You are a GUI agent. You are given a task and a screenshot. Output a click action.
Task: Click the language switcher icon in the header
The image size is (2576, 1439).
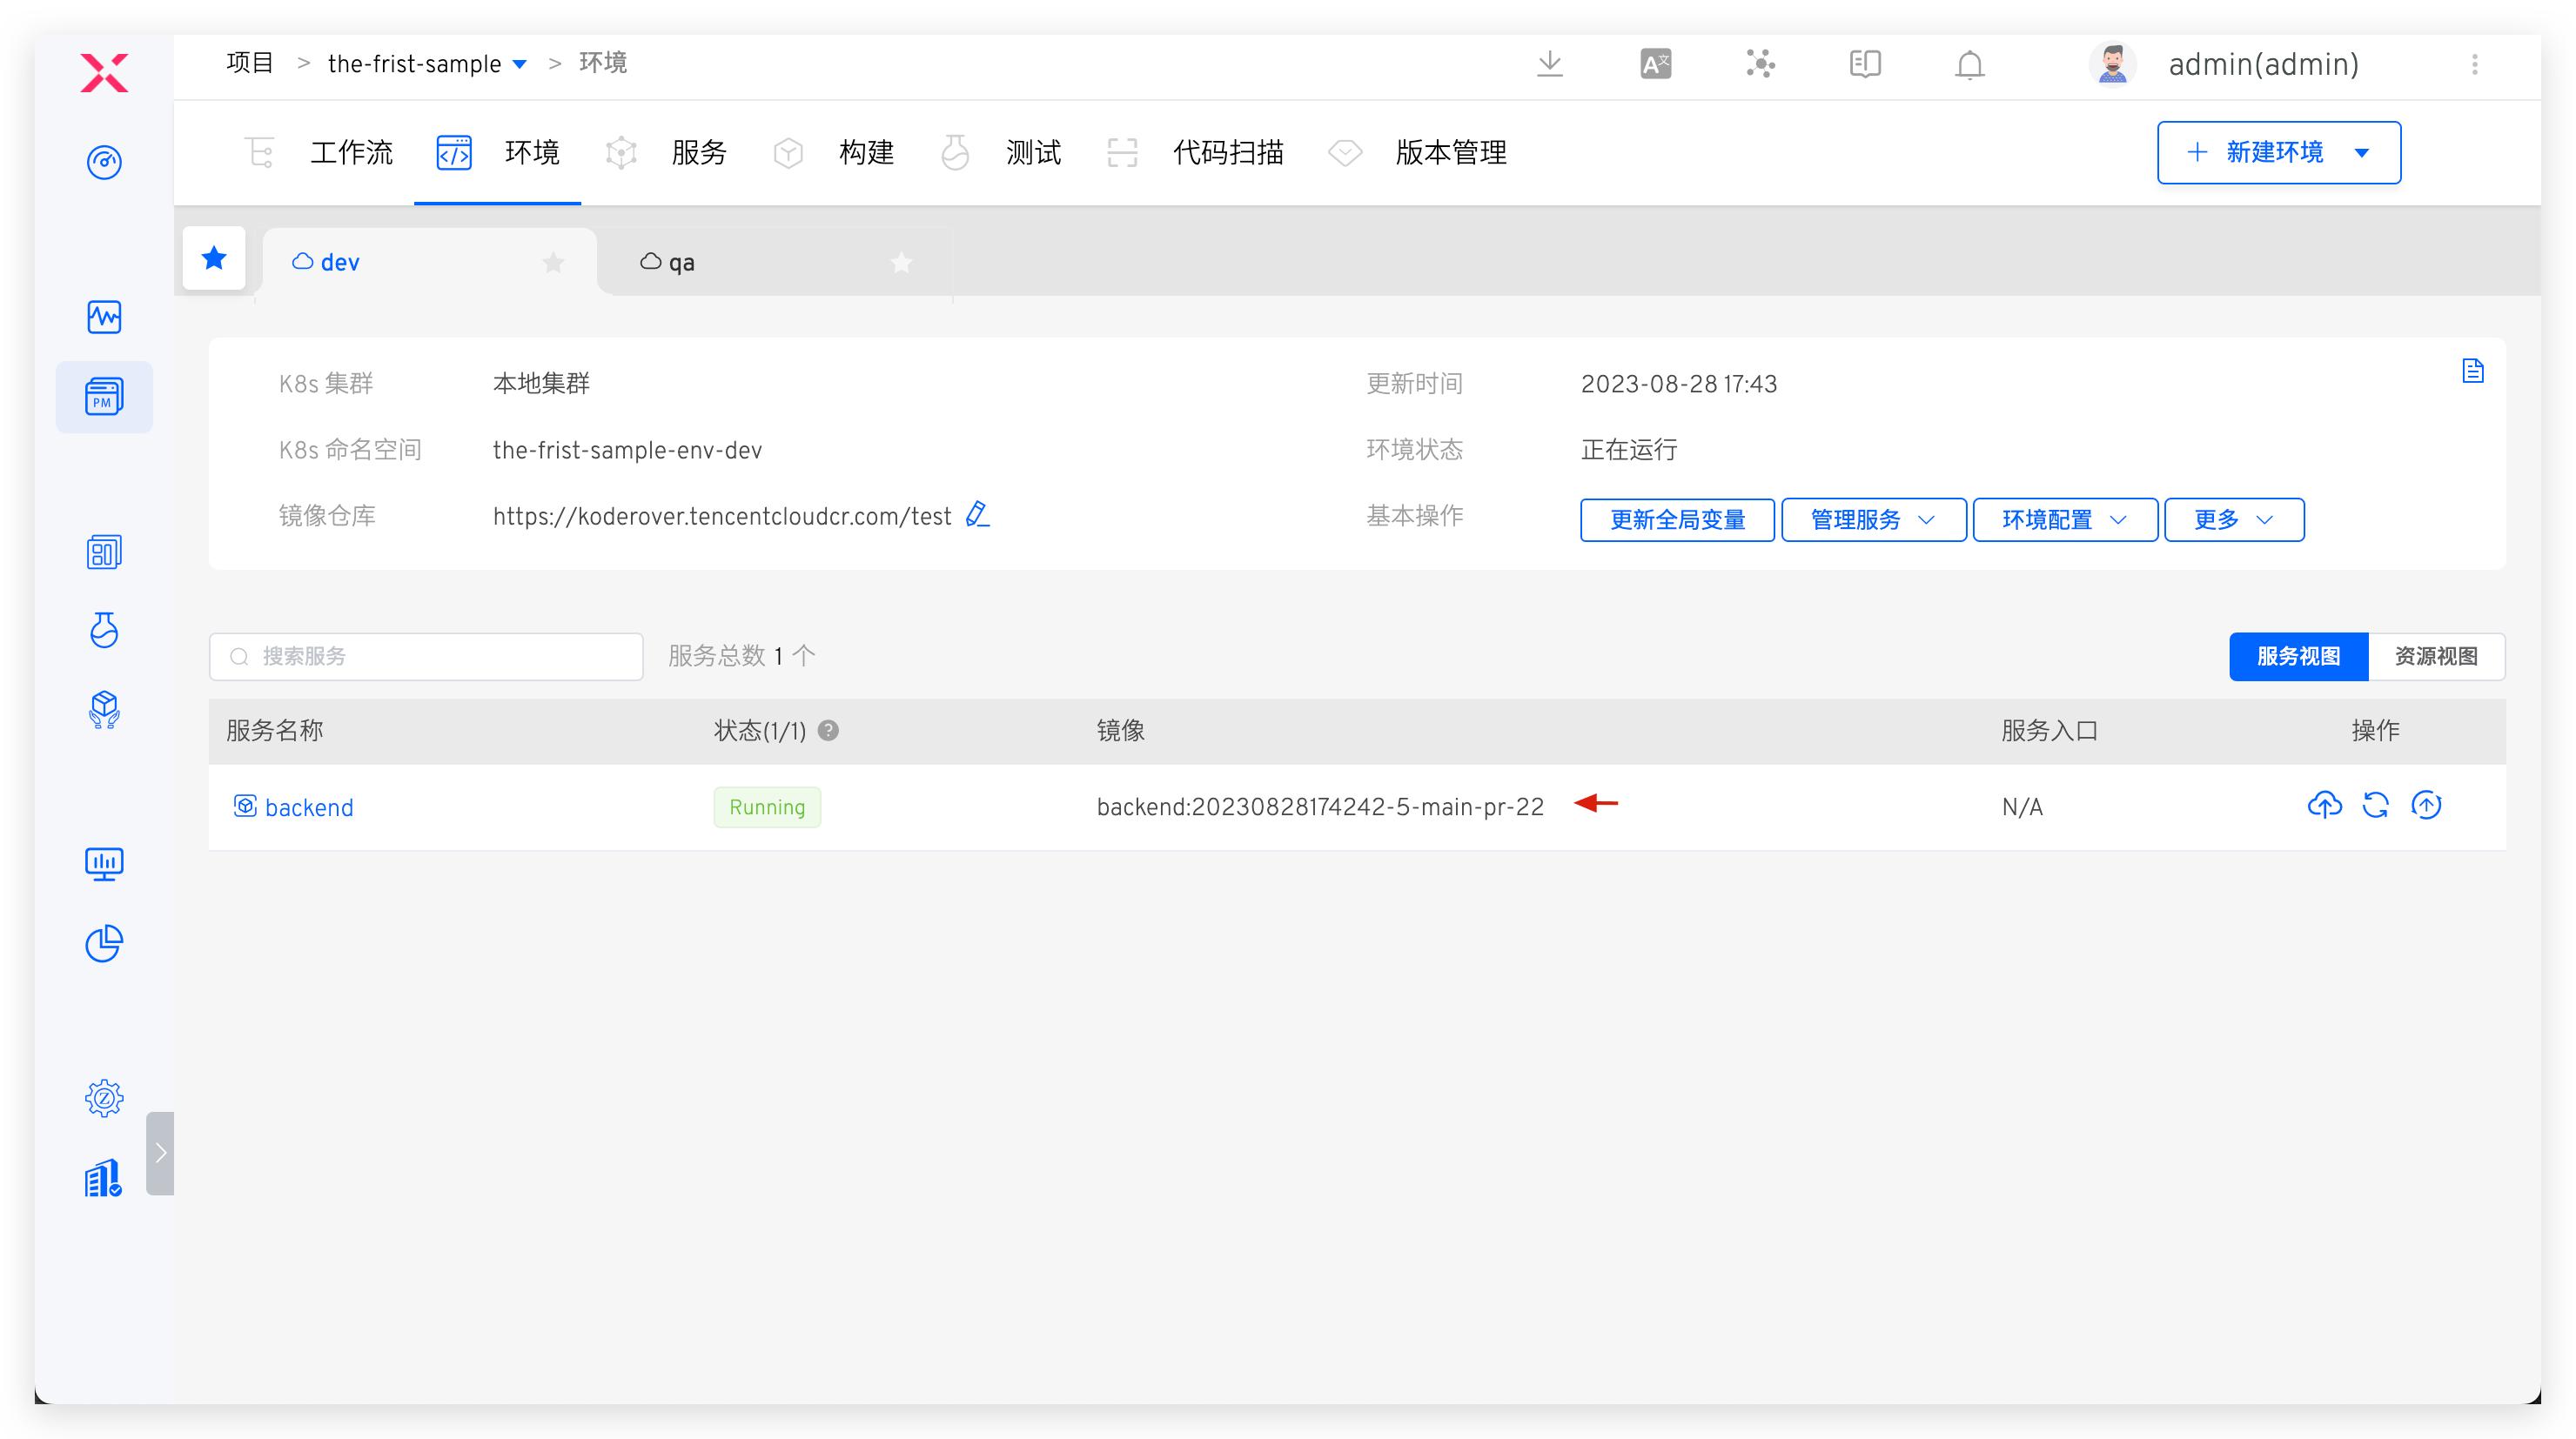click(1655, 63)
